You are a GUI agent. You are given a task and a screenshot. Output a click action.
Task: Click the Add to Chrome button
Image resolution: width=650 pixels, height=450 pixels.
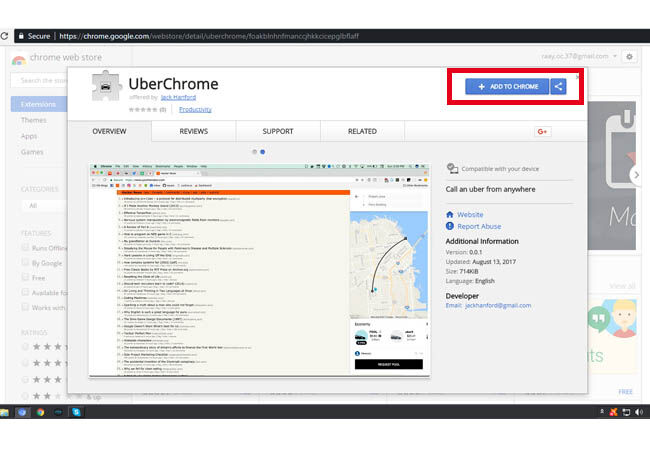click(x=507, y=87)
